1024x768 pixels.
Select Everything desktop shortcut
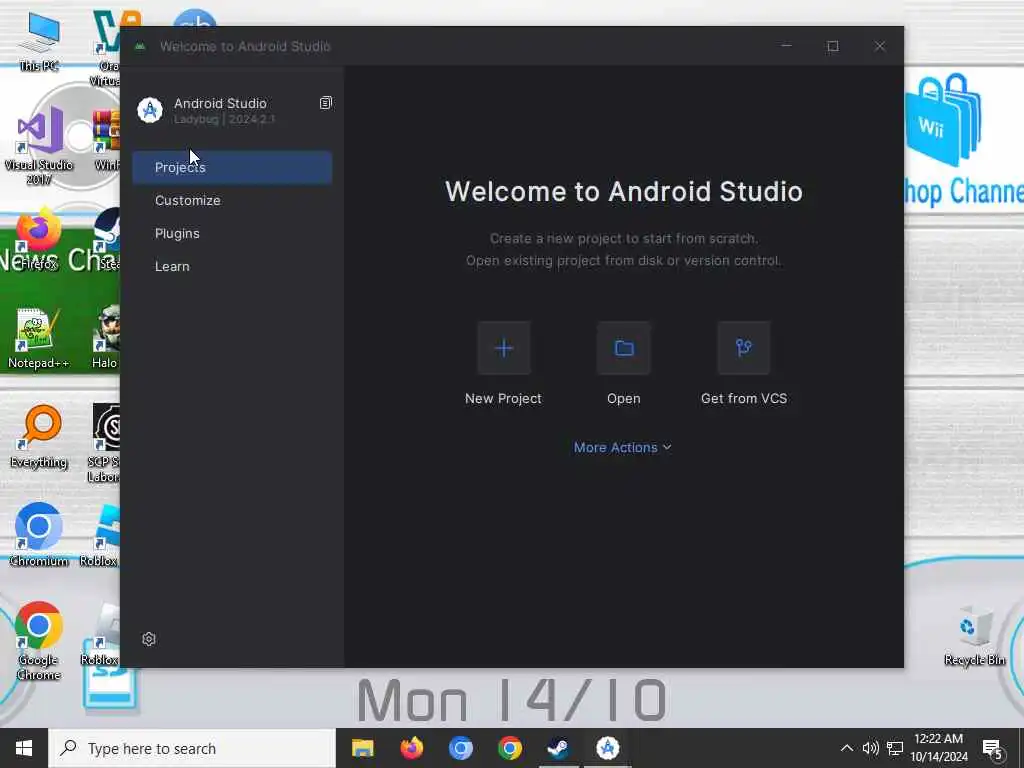(x=39, y=437)
